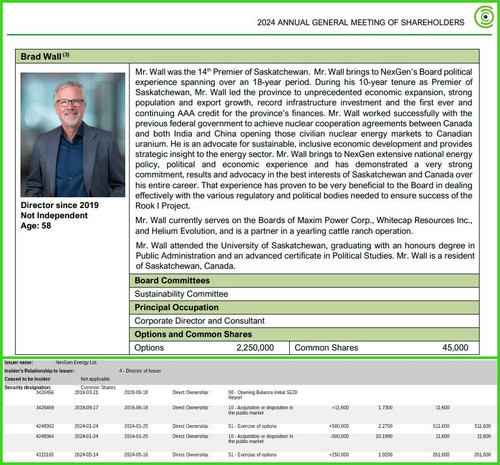Screen dimensions: 500x465
Task: Click transaction ID 4248364
Action: [x=45, y=436]
